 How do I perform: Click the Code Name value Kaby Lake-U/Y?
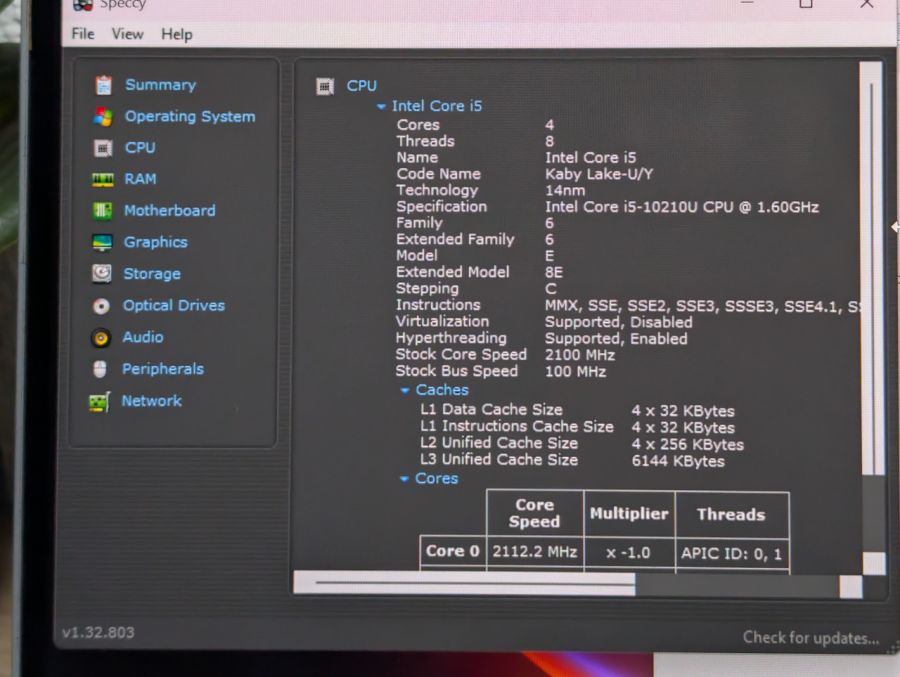click(x=599, y=174)
